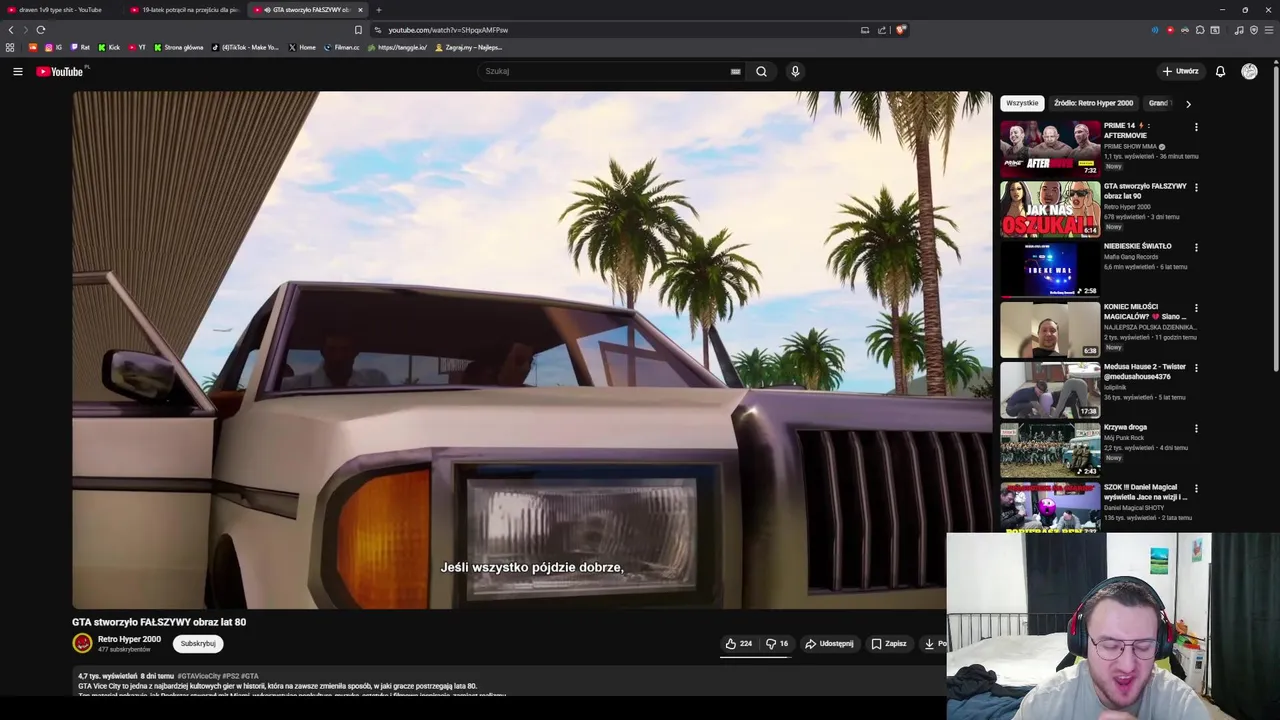
Task: Click the share page icon in address bar
Action: [882, 30]
